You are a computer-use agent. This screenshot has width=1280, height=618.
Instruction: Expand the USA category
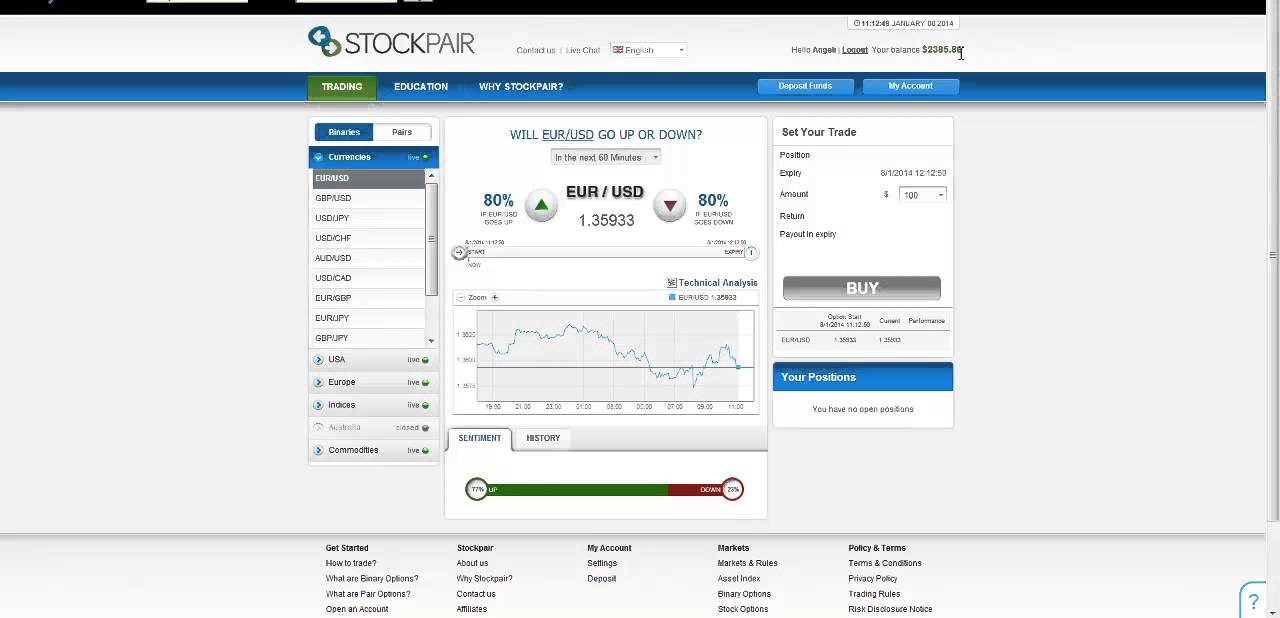pos(374,359)
